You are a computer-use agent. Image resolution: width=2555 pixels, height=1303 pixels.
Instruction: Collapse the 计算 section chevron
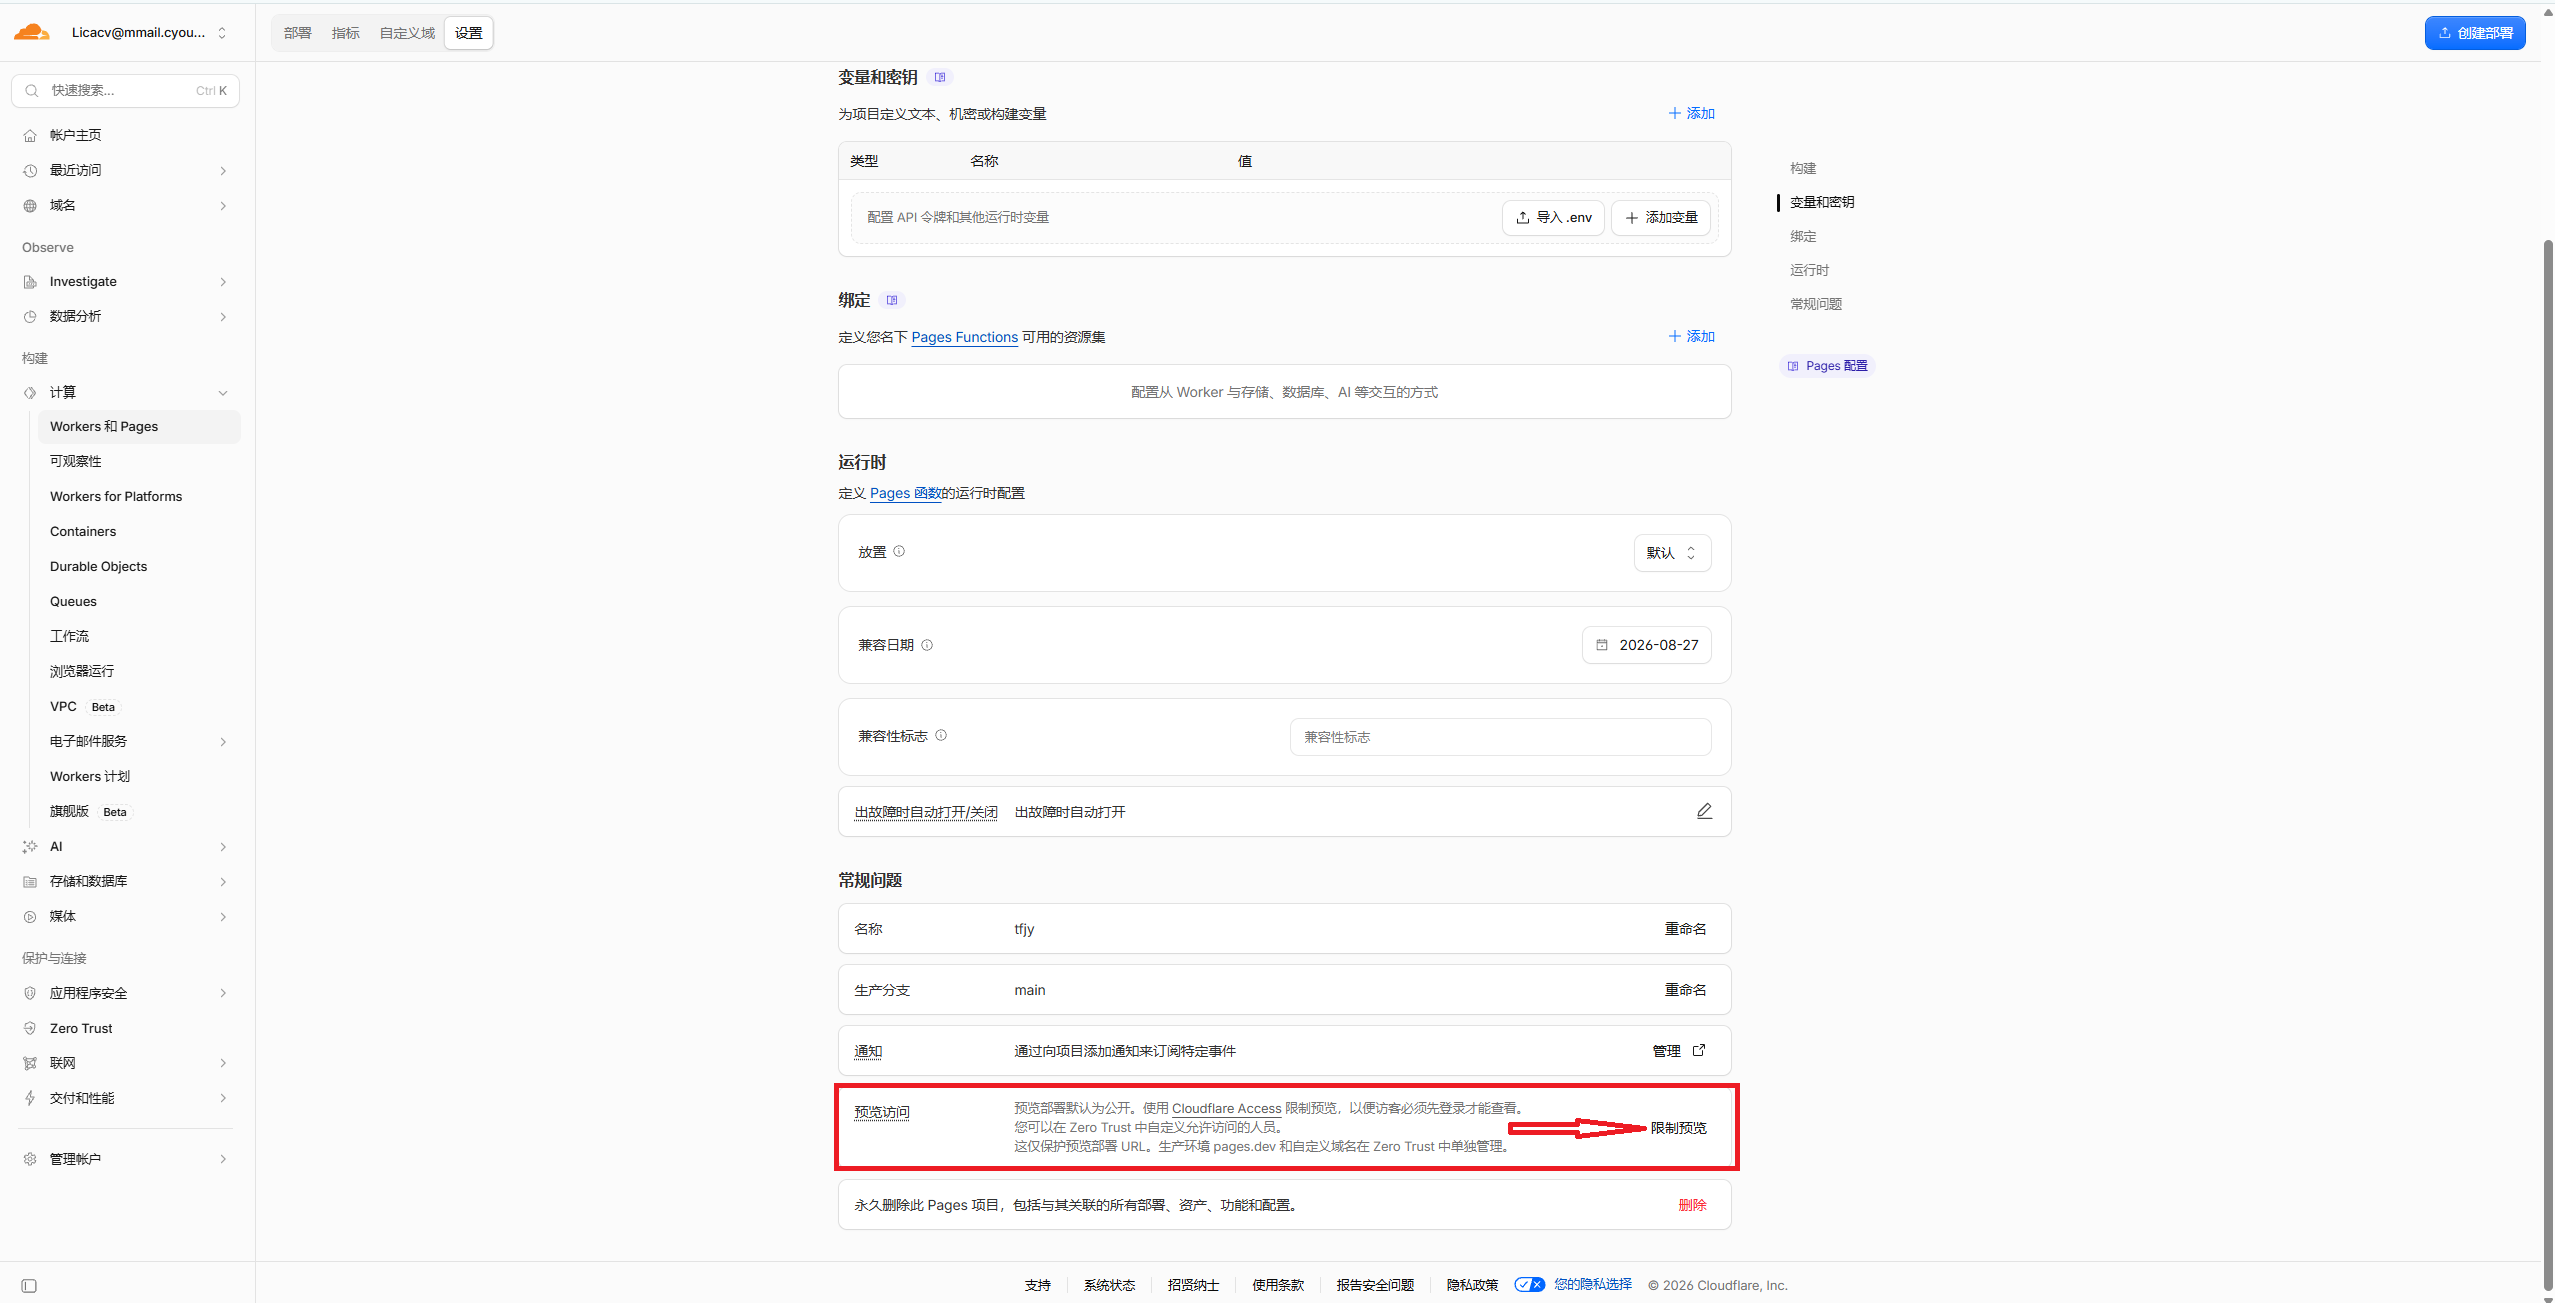point(223,393)
